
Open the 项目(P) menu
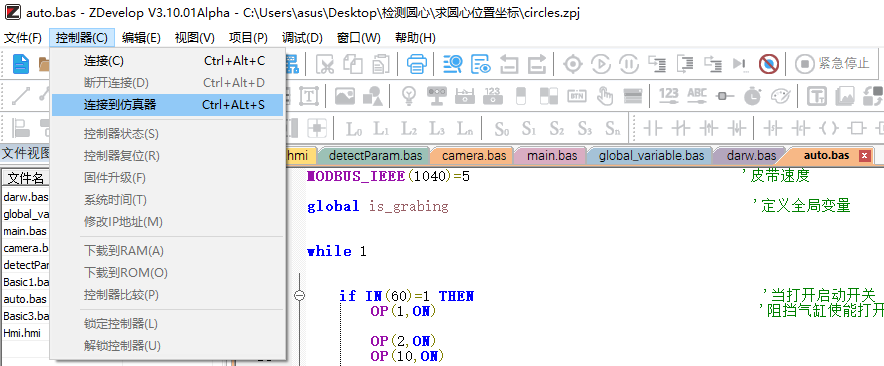[x=248, y=38]
